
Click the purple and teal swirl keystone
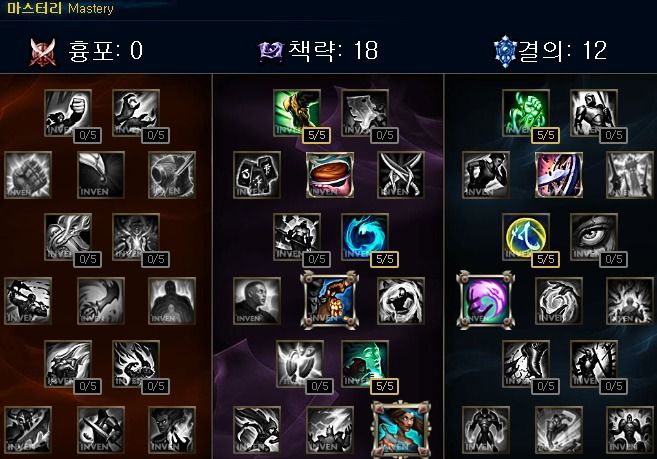pos(485,300)
